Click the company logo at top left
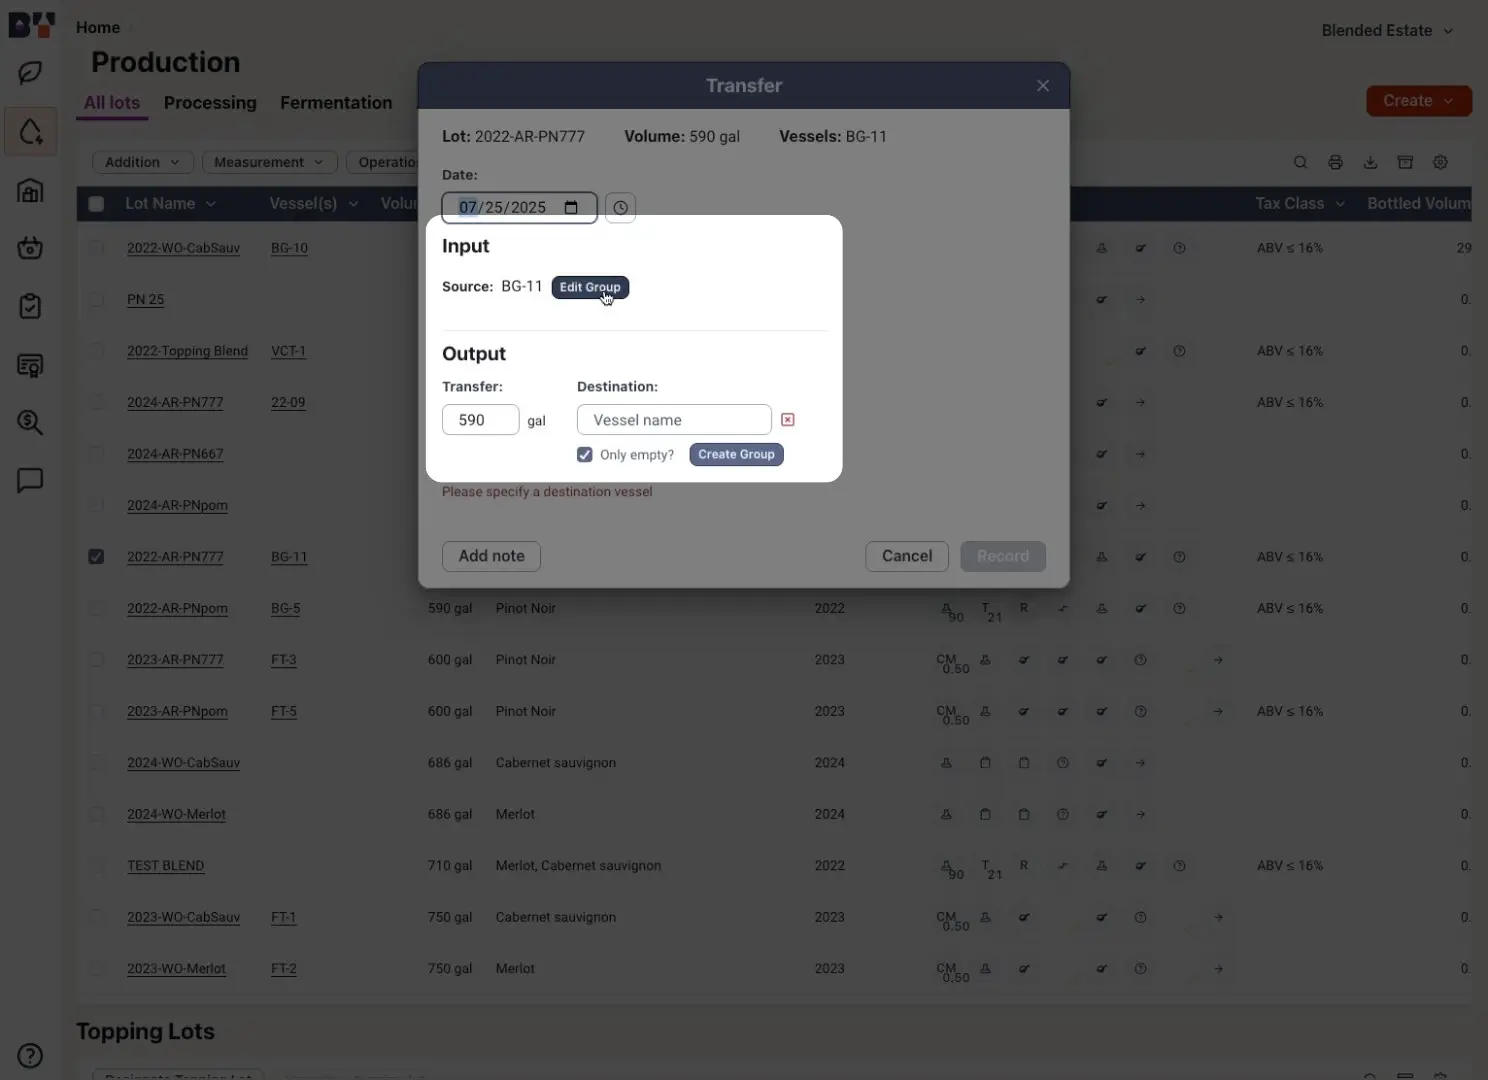 click(32, 25)
